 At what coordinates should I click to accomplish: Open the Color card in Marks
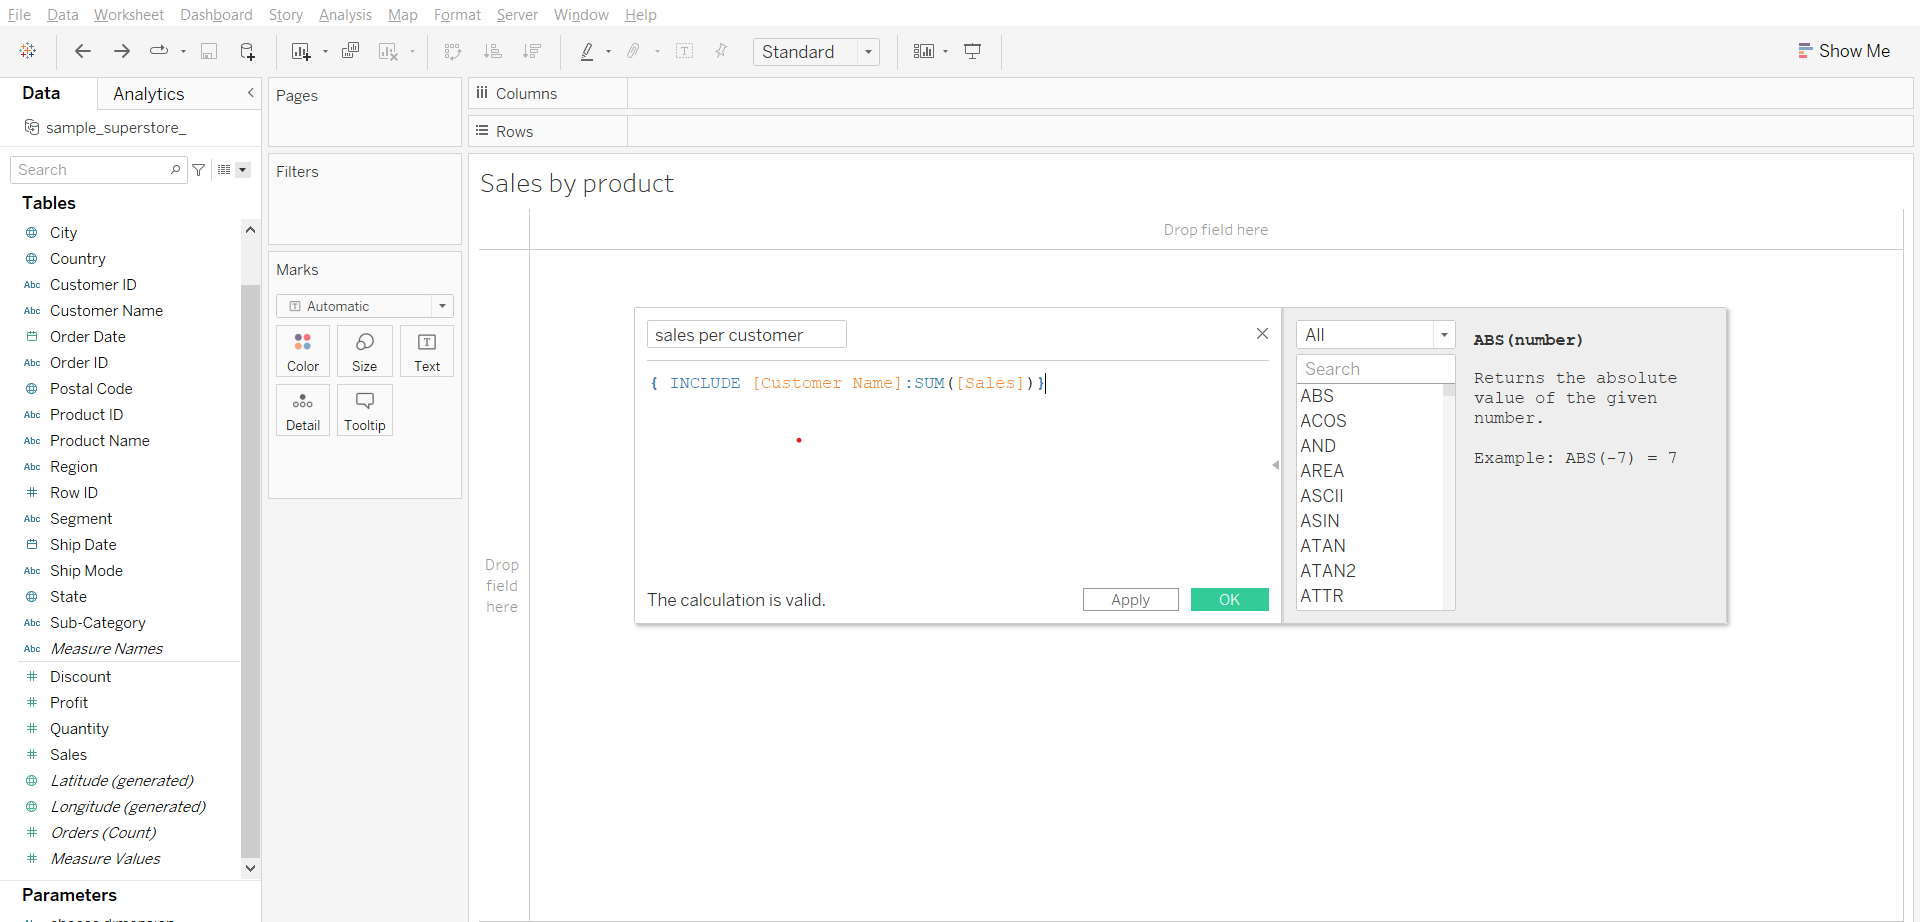[302, 351]
